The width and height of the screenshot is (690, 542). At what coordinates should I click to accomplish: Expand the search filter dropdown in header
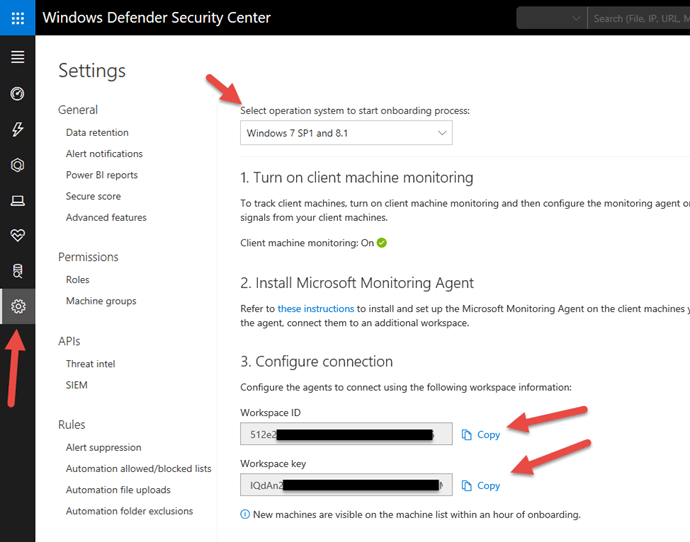pyautogui.click(x=551, y=18)
